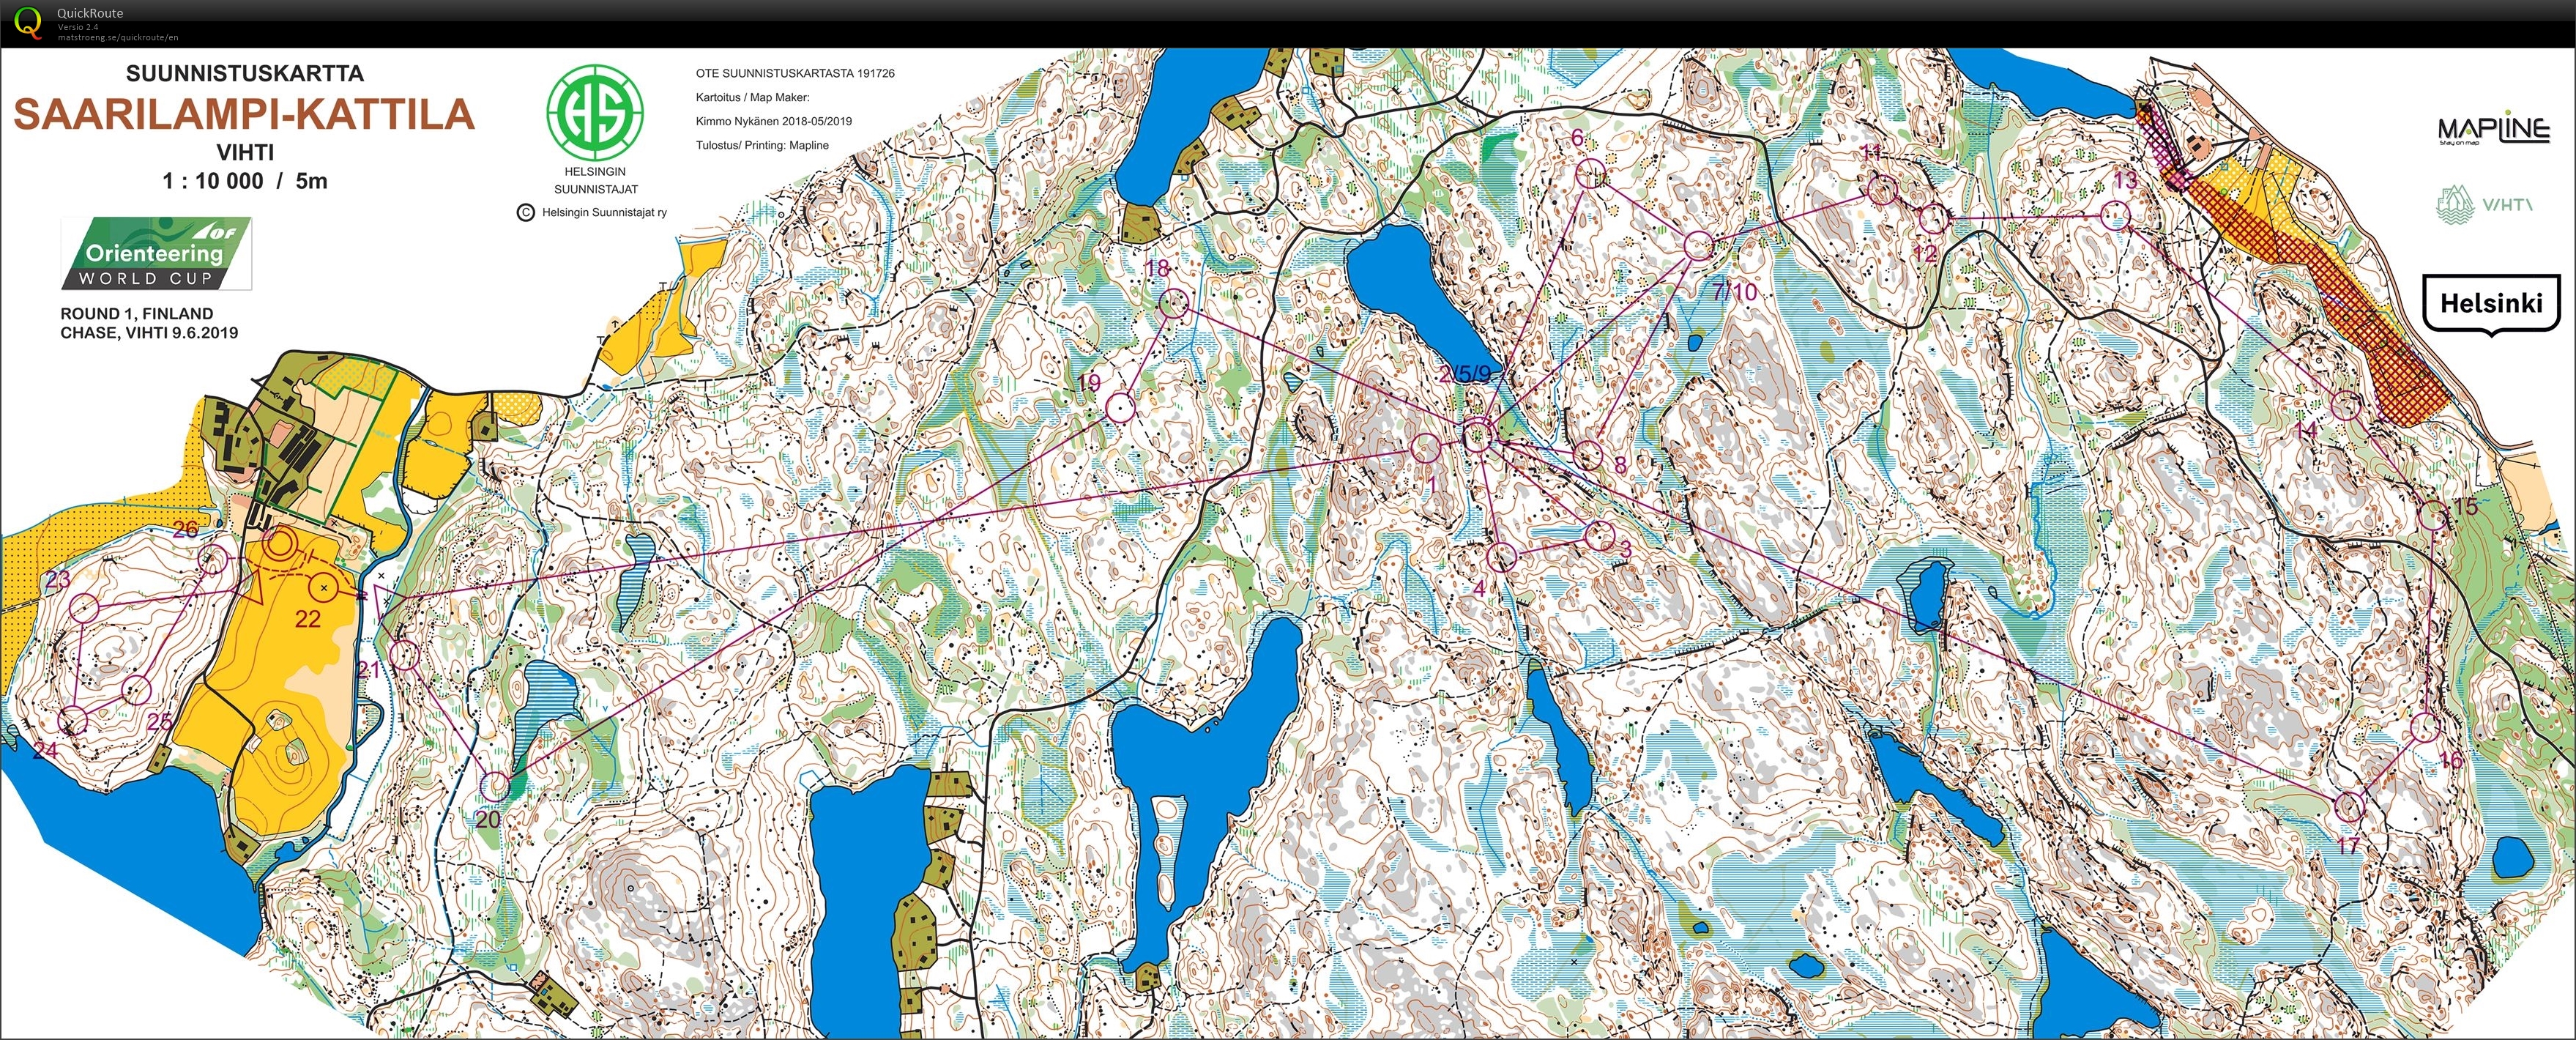Screen dimensions: 2576x1040
Task: Click control circle 14
Action: tap(2346, 405)
